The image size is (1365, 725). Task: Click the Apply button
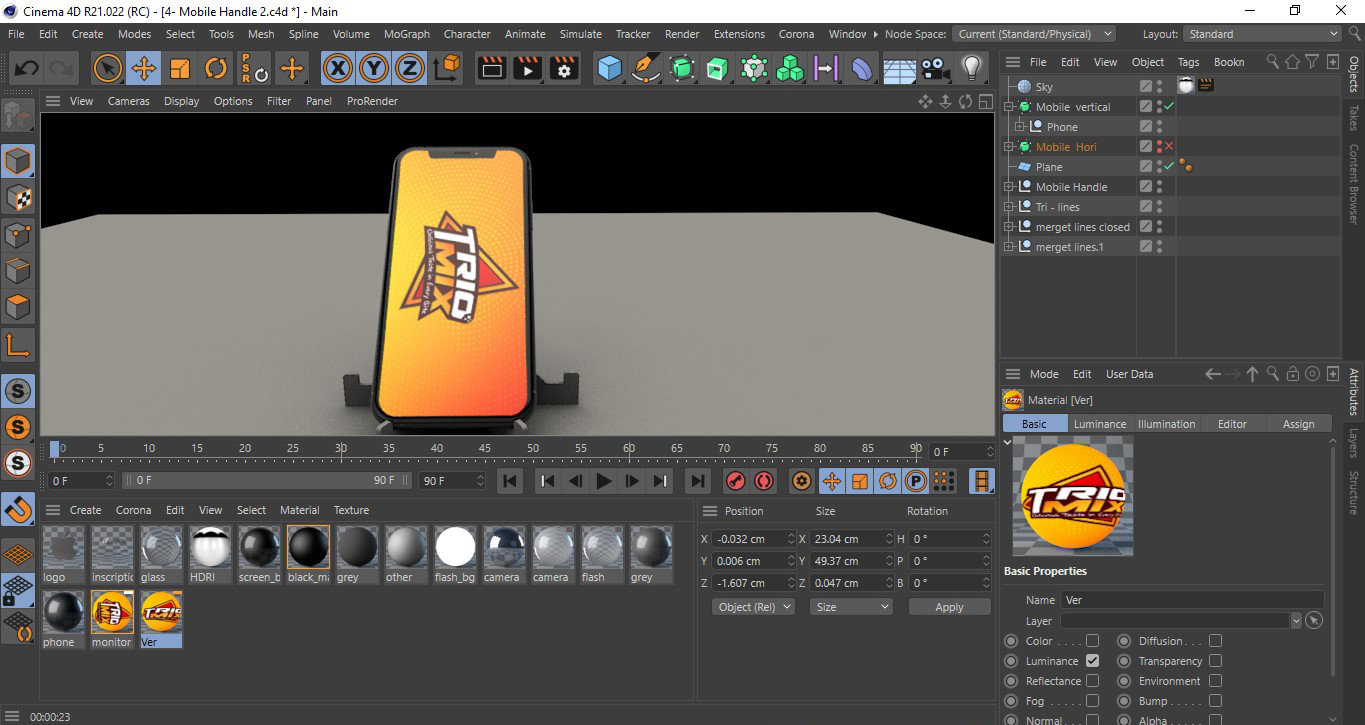point(949,607)
